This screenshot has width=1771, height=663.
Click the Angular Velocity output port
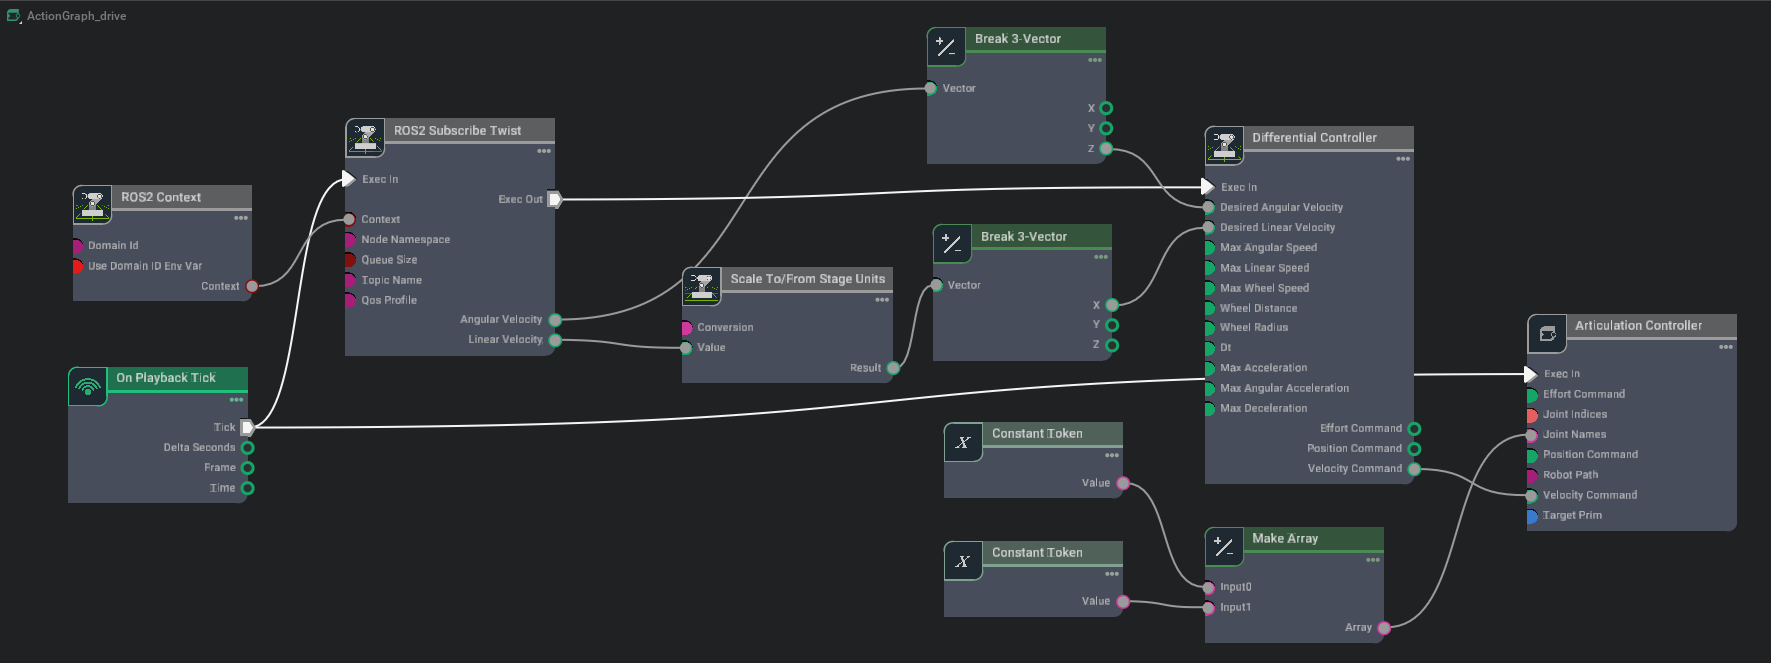tap(555, 320)
